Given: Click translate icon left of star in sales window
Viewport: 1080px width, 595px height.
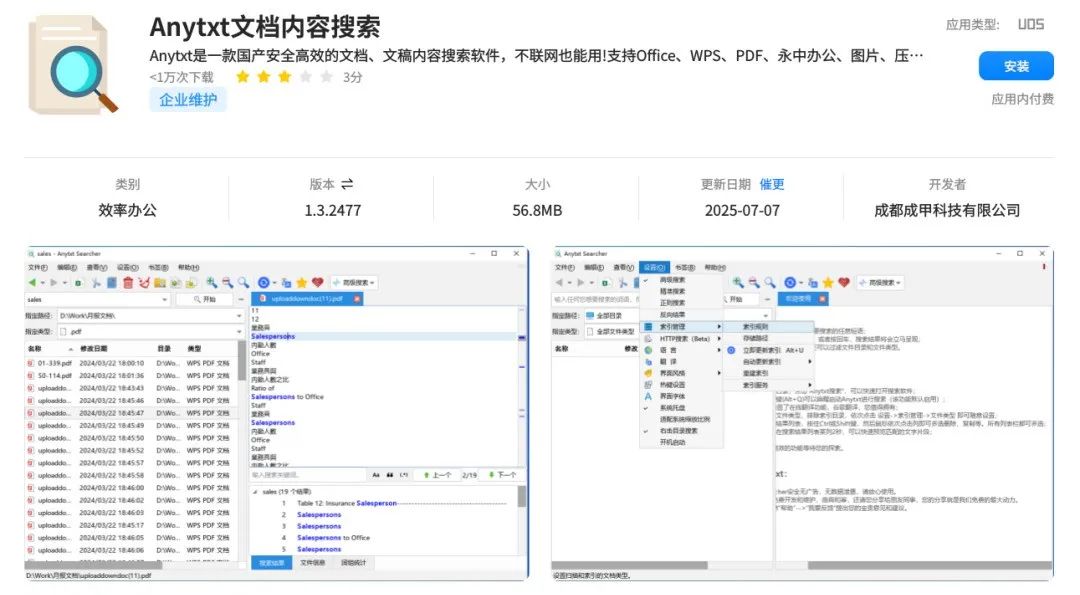Looking at the screenshot, I should tap(286, 282).
